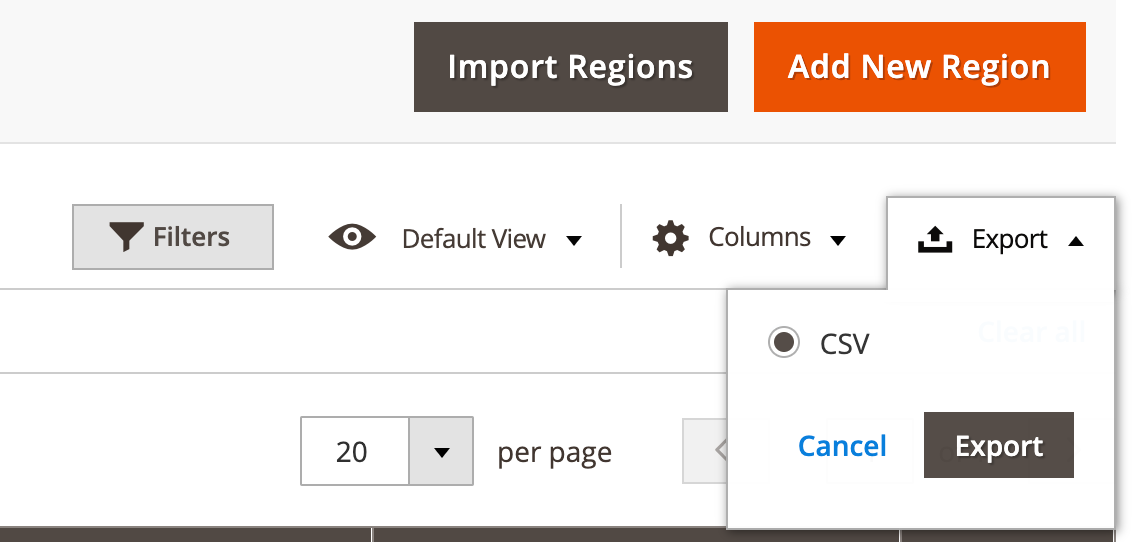Click the Add New Region button
Viewport: 1138px width, 542px height.
tap(920, 67)
